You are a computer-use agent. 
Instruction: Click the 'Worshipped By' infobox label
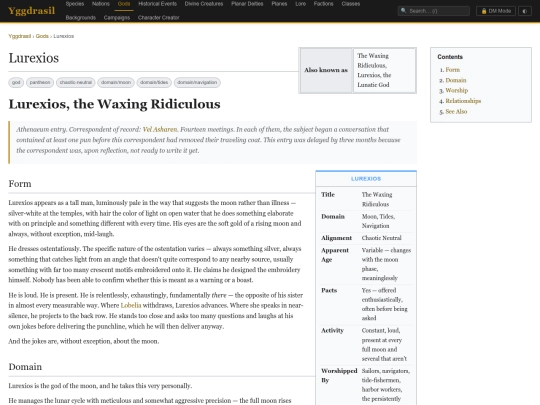pyautogui.click(x=339, y=375)
